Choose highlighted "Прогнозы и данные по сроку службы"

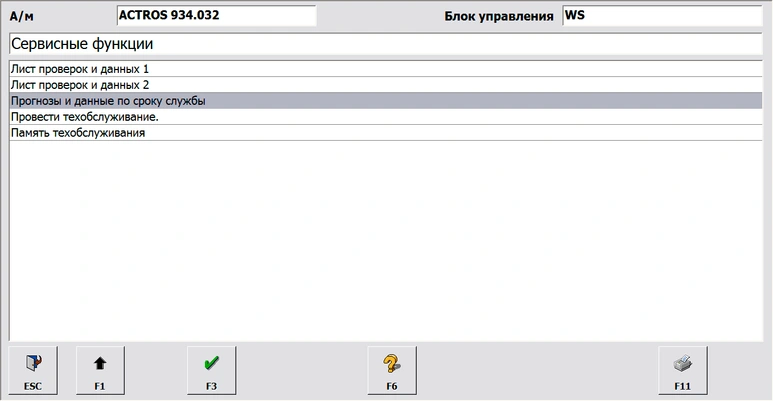click(108, 101)
